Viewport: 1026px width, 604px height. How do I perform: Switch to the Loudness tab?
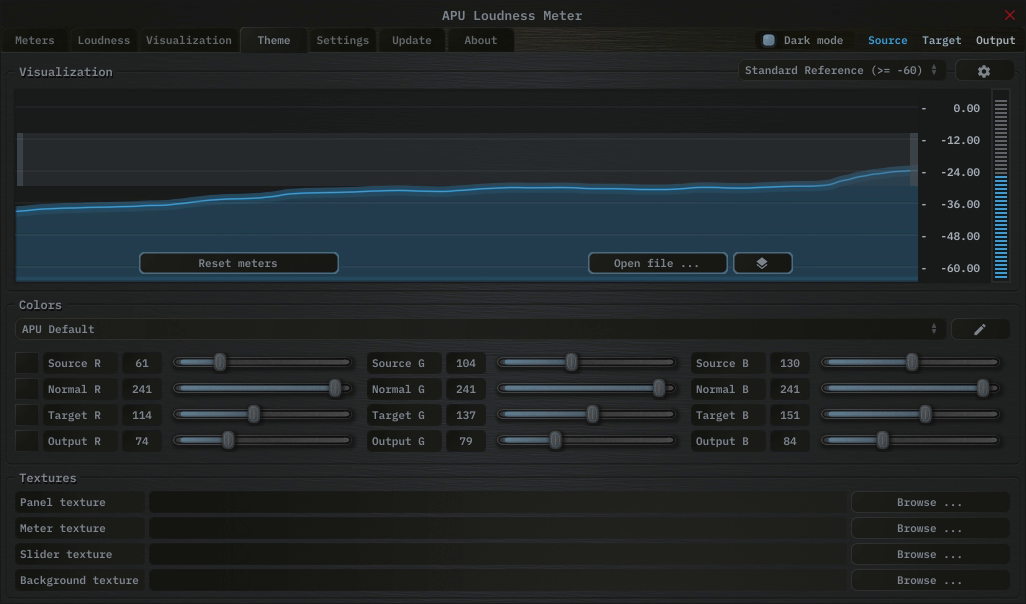point(104,41)
